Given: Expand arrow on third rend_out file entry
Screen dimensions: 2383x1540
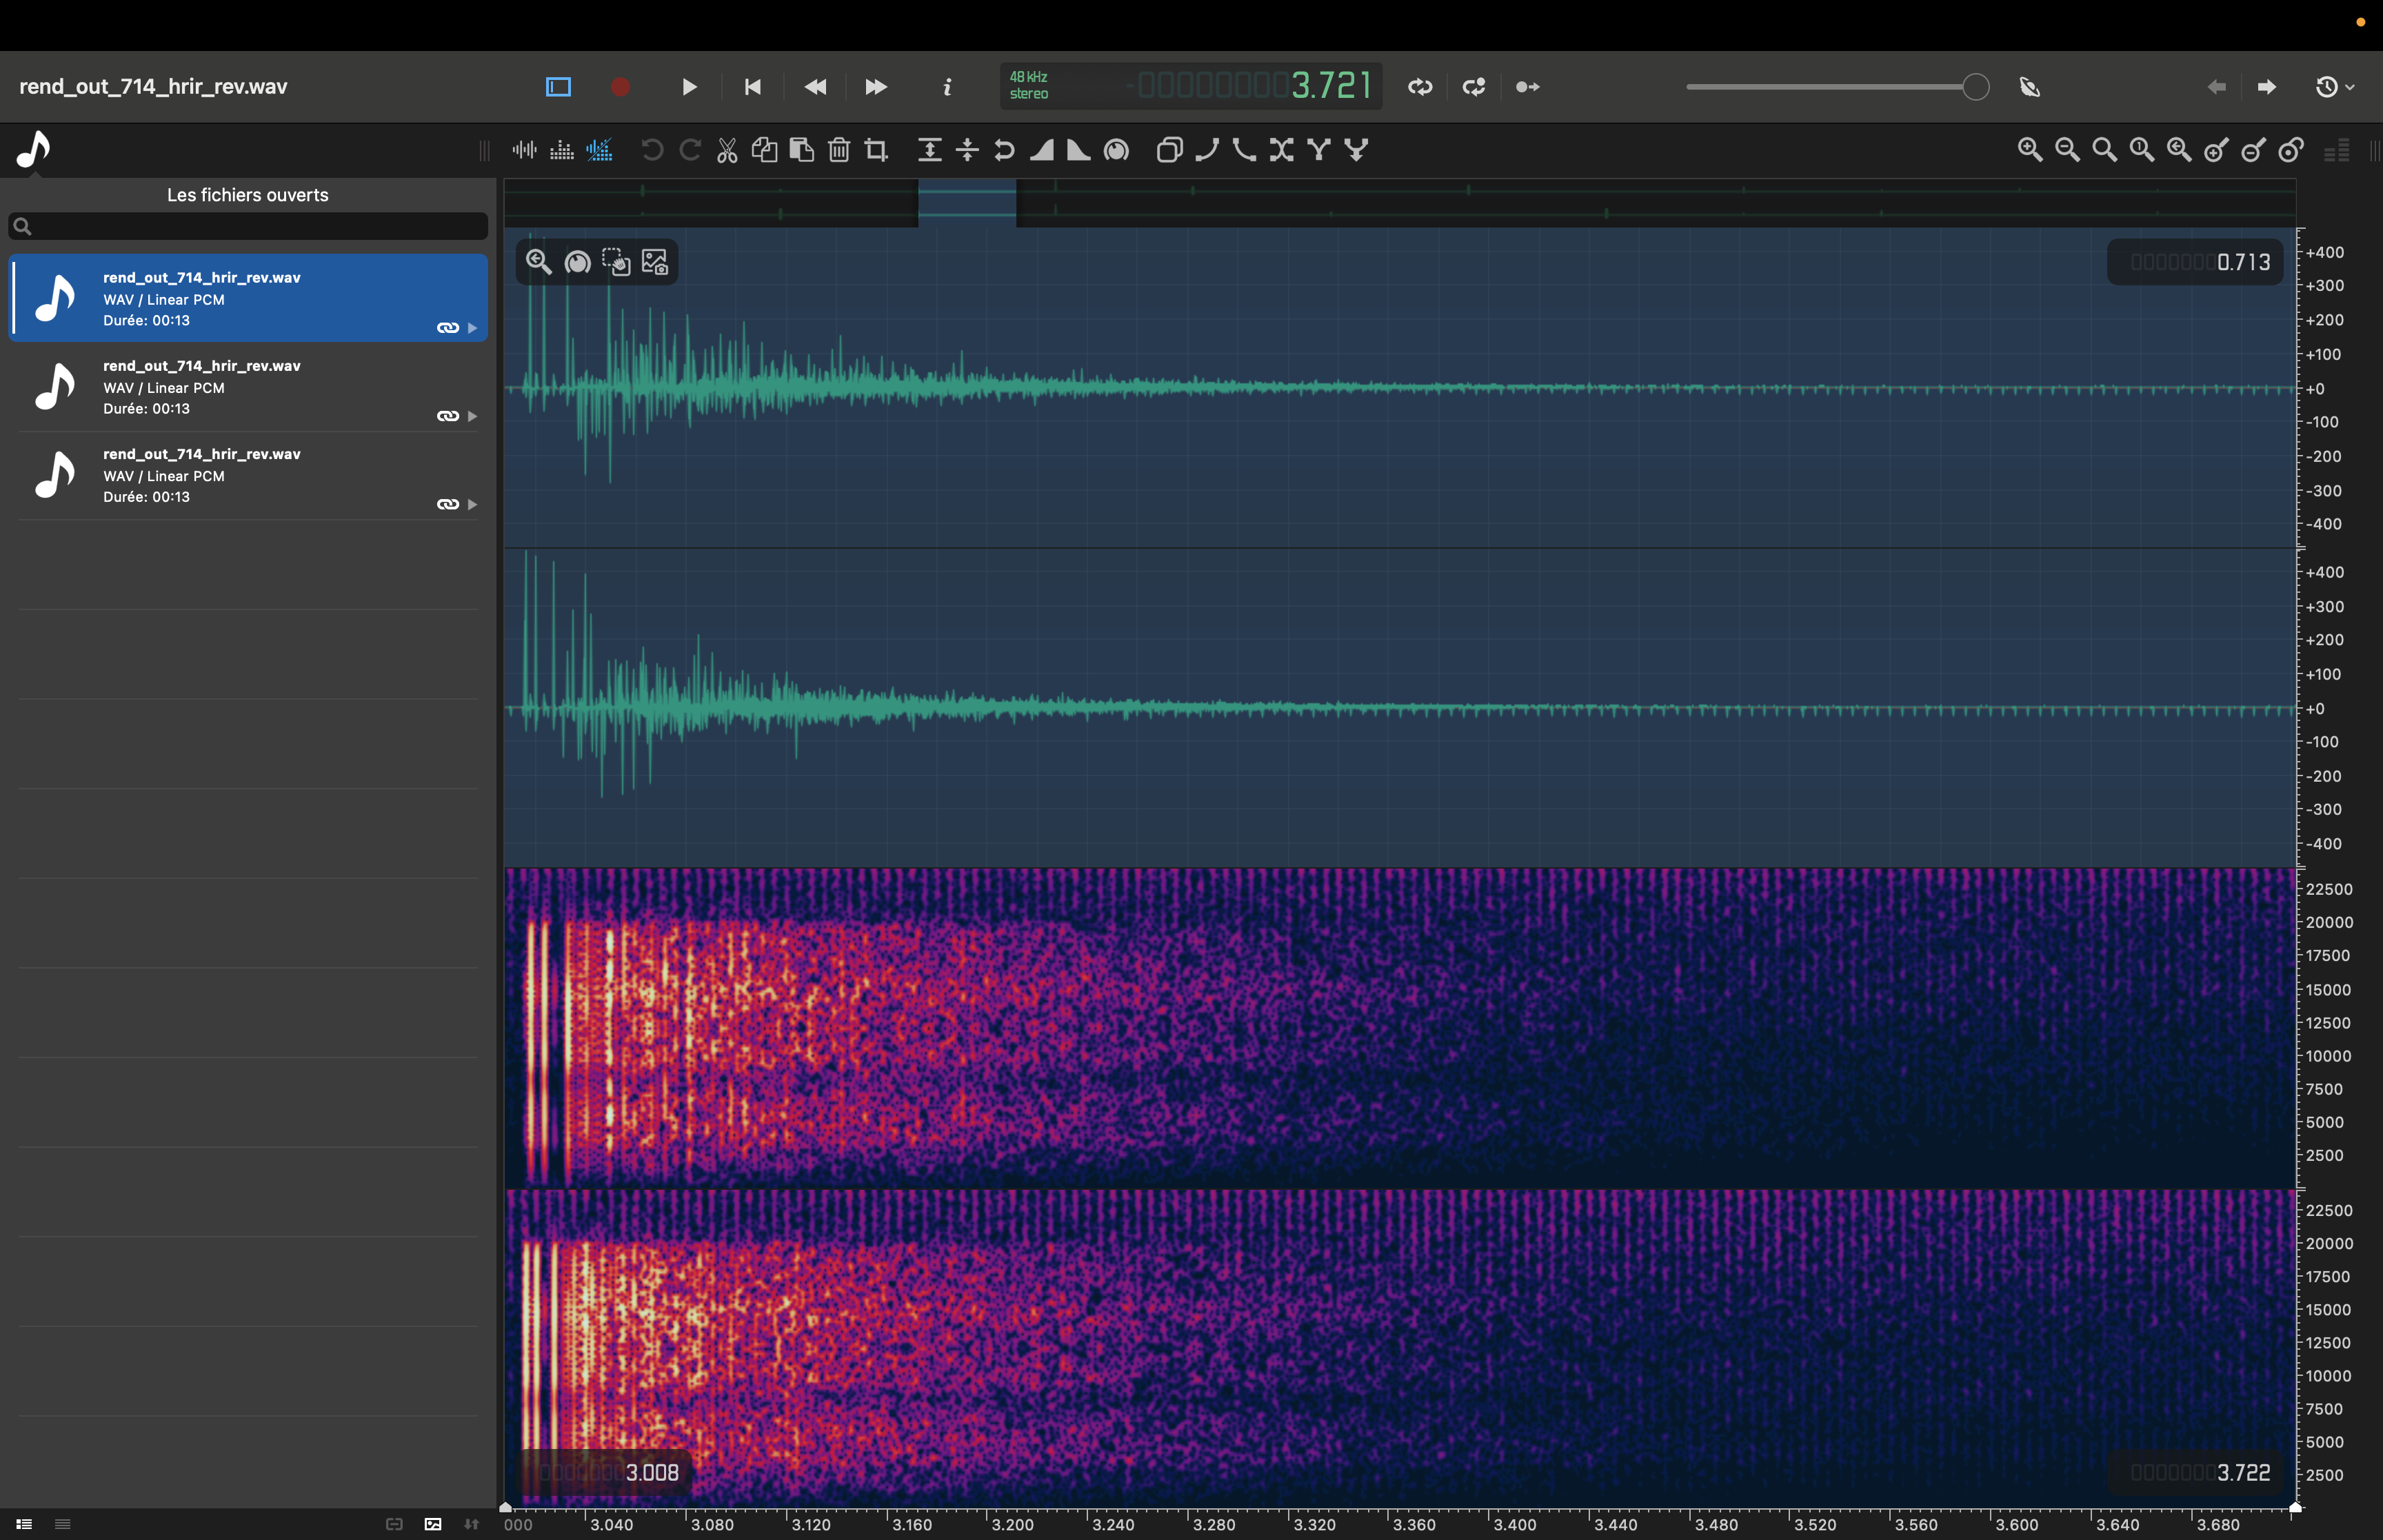Looking at the screenshot, I should point(472,504).
